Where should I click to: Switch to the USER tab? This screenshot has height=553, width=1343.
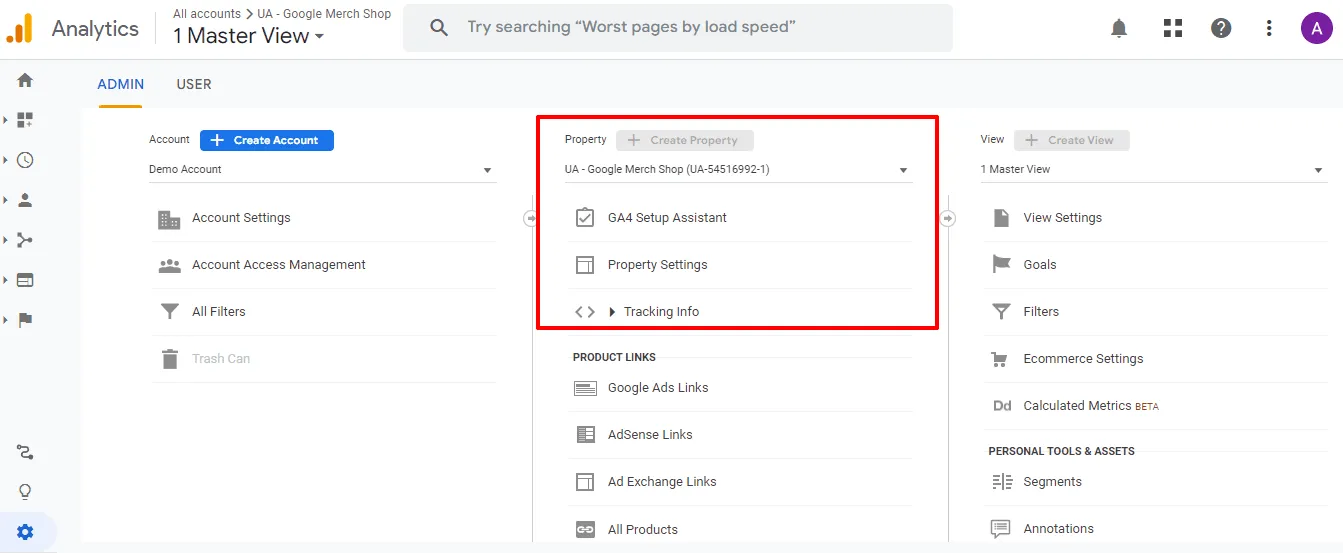194,85
